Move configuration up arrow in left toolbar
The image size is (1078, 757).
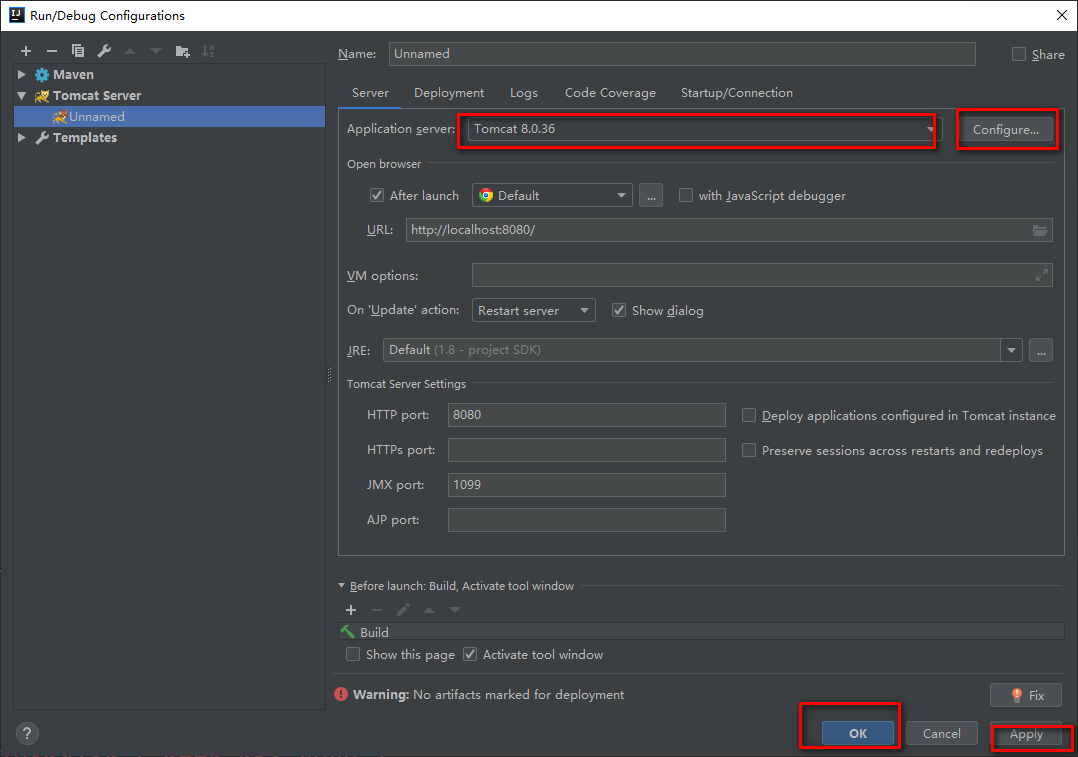(130, 51)
